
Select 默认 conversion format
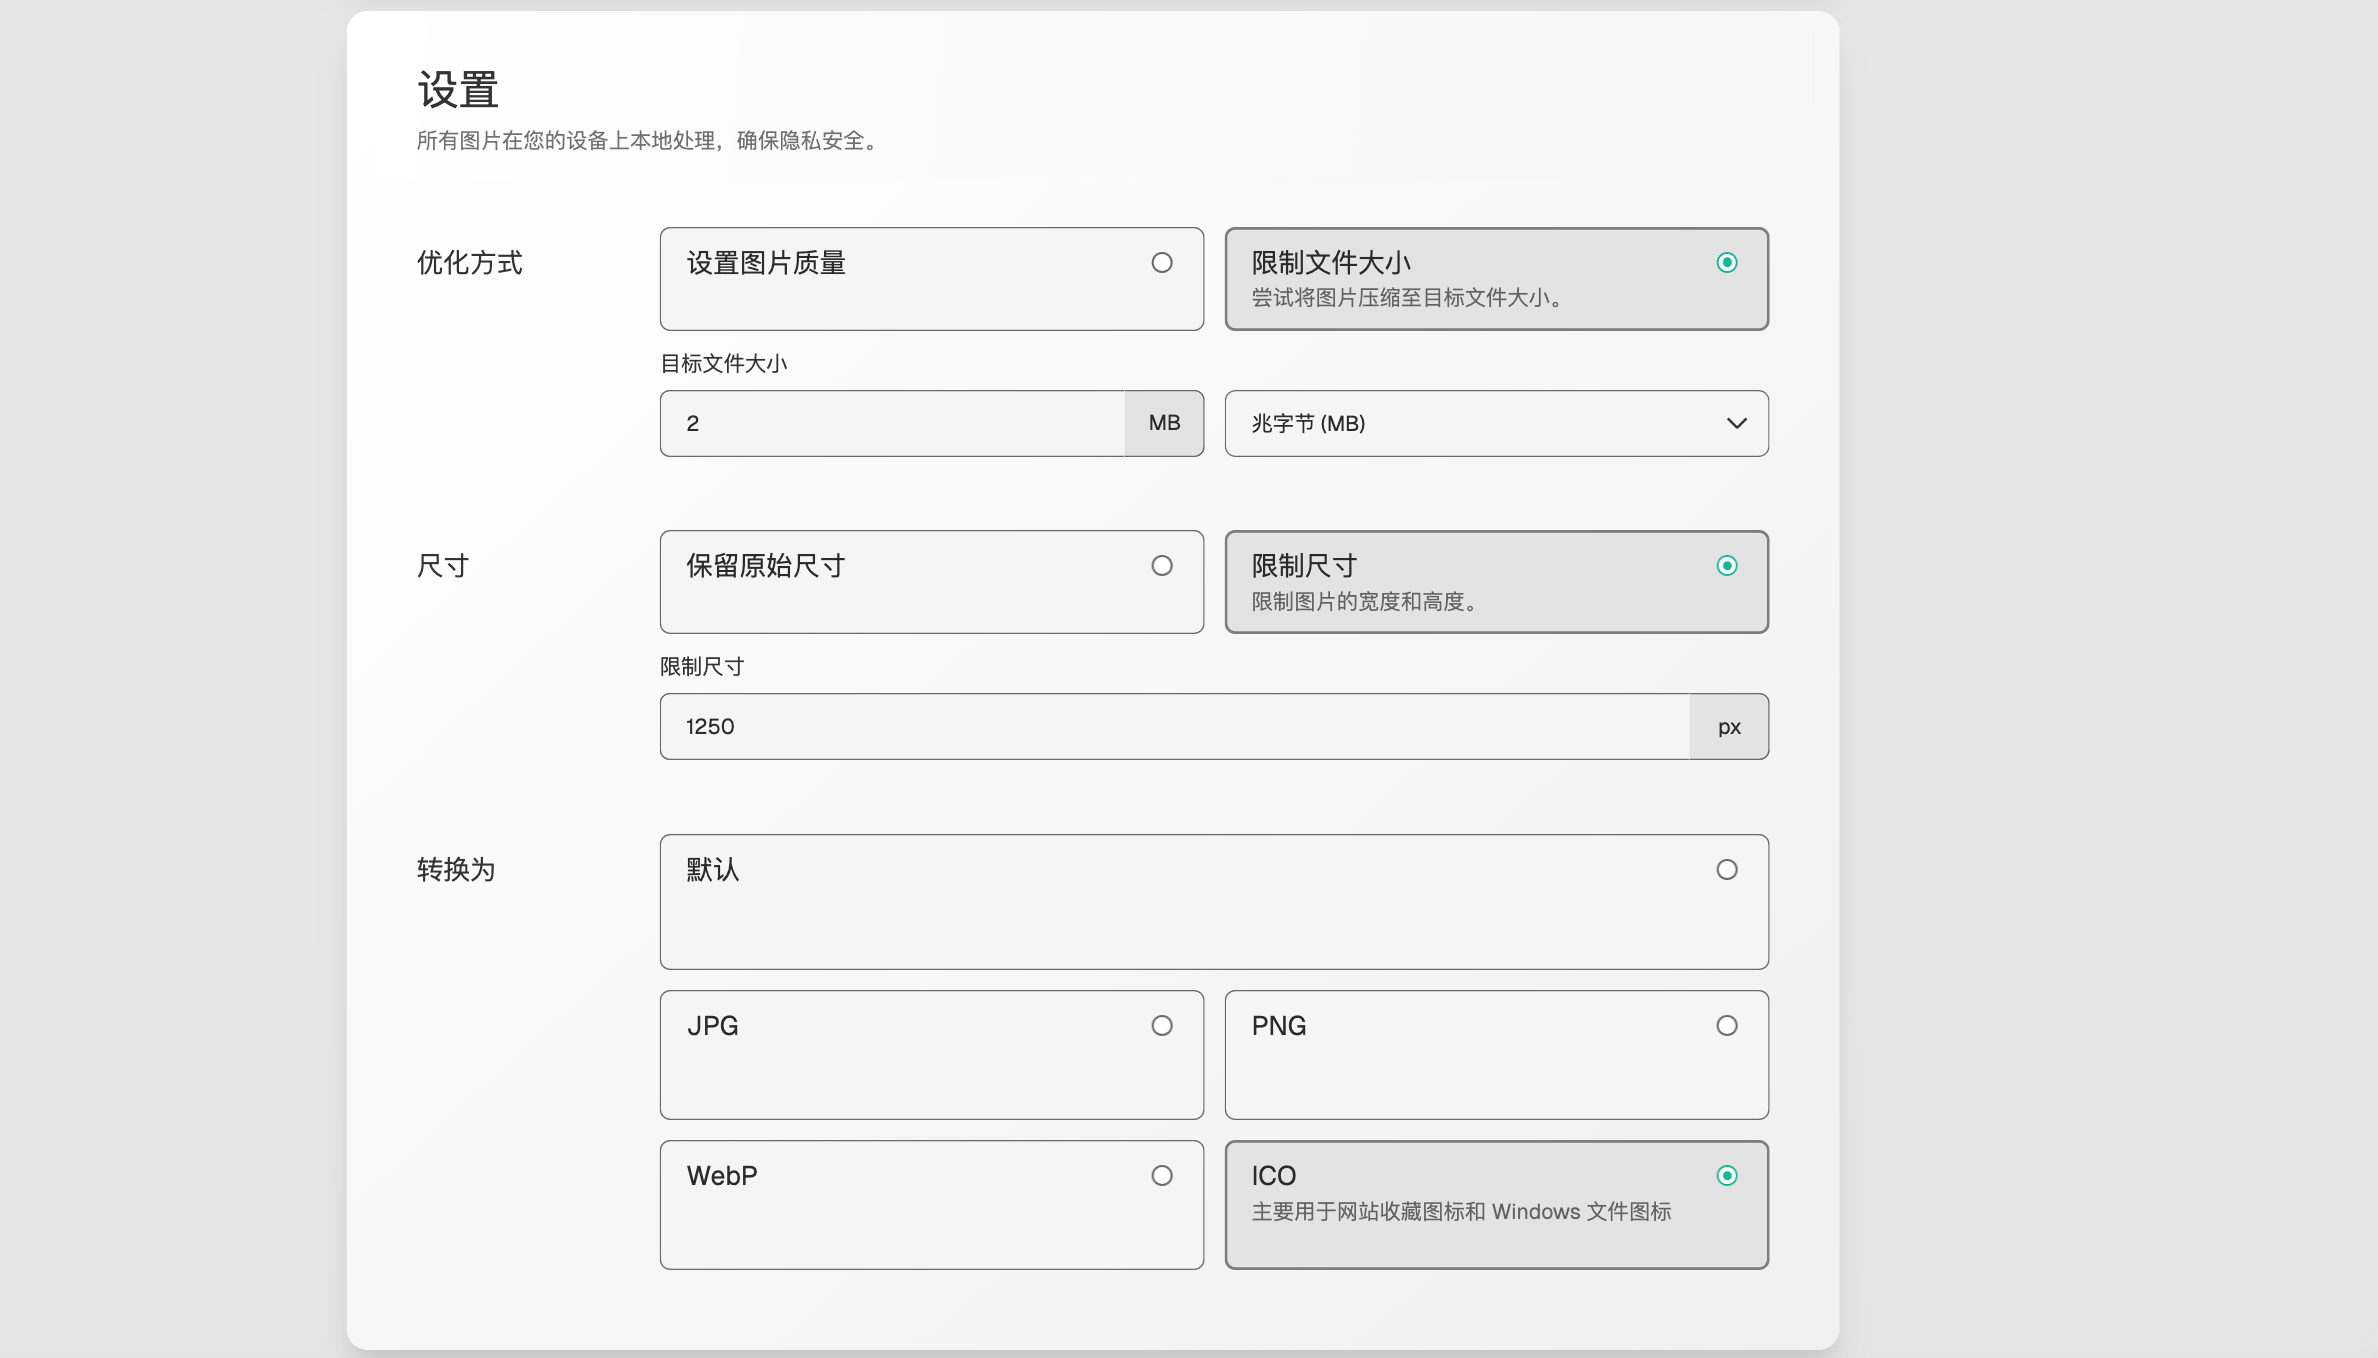tap(1726, 870)
